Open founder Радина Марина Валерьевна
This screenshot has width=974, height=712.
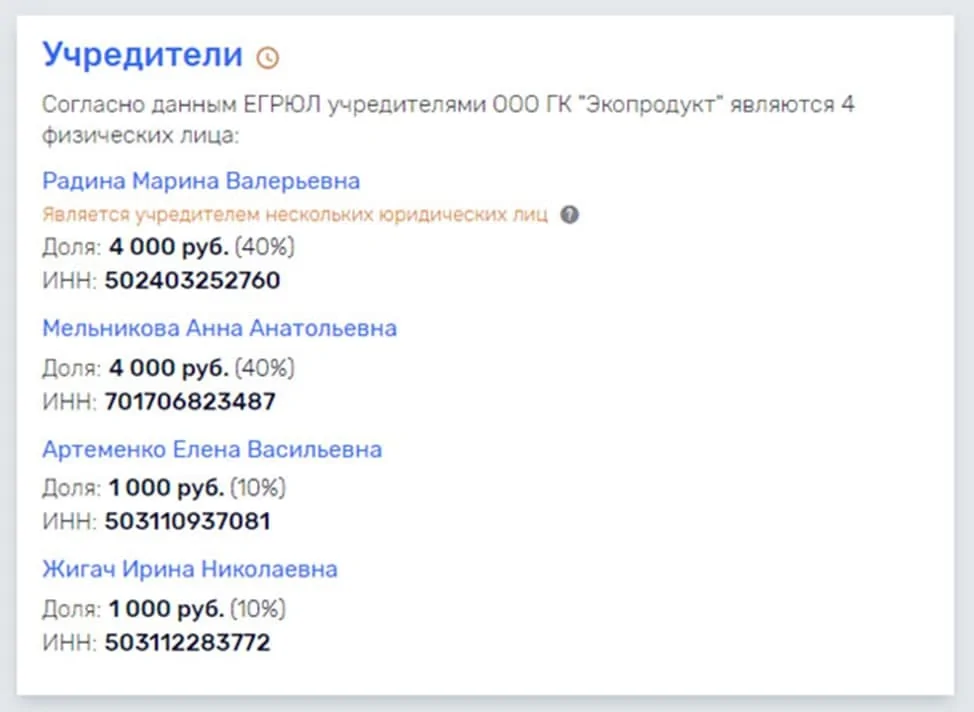click(201, 181)
